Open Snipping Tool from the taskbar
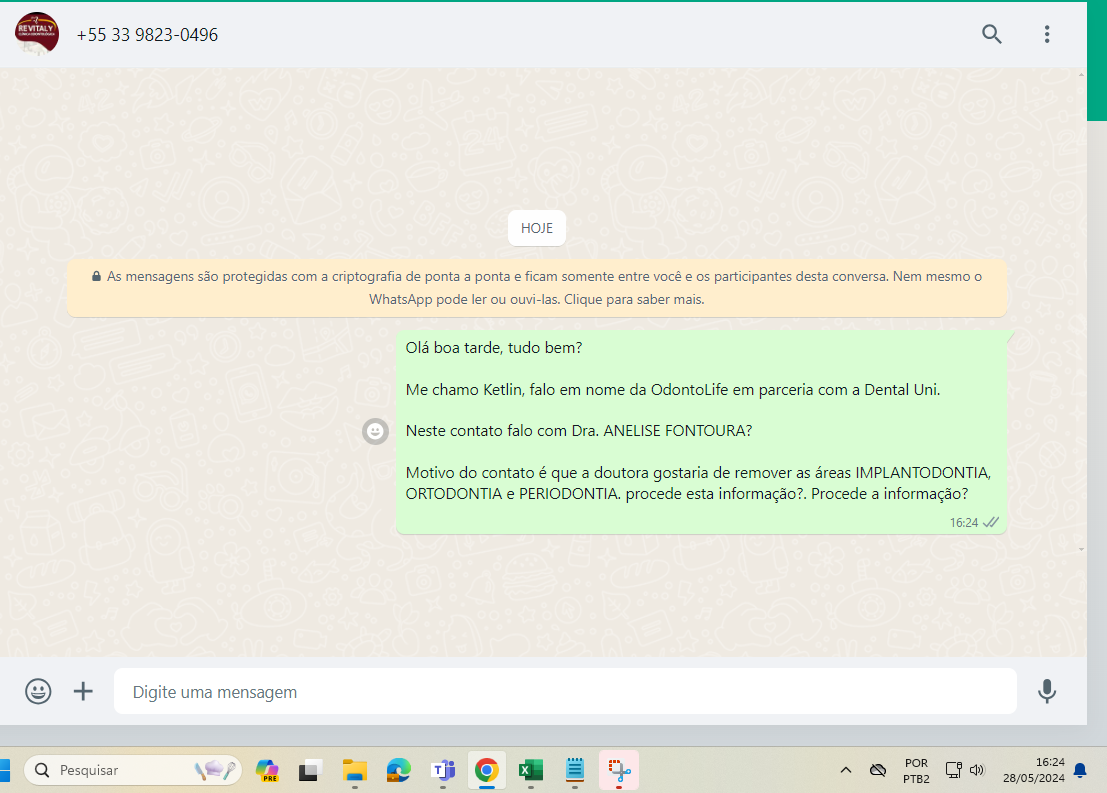 coord(619,770)
